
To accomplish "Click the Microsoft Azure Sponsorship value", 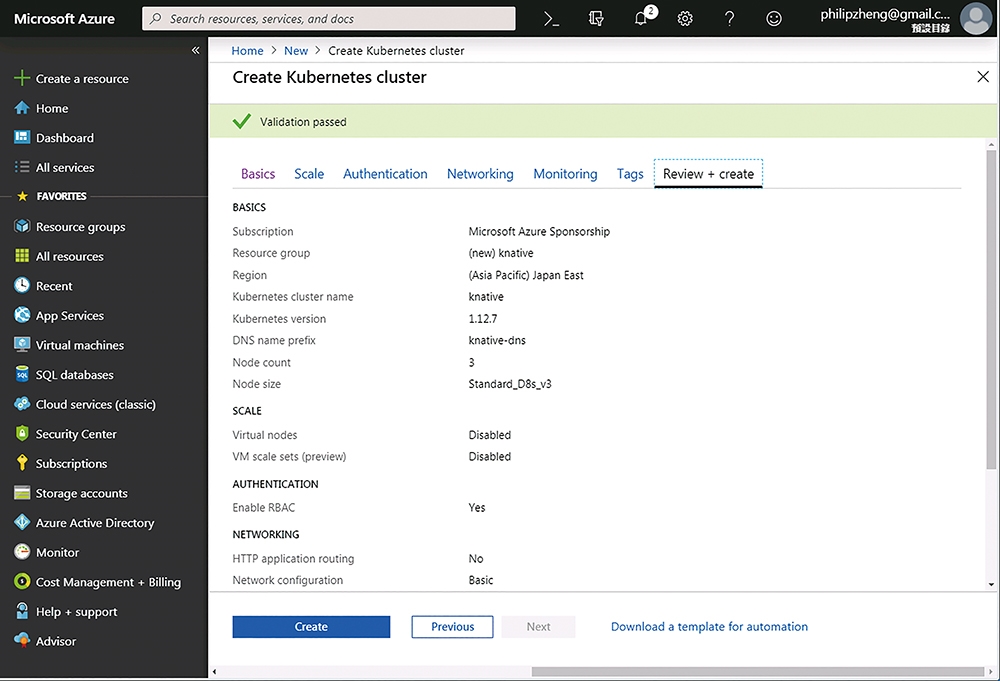I will (x=539, y=231).
